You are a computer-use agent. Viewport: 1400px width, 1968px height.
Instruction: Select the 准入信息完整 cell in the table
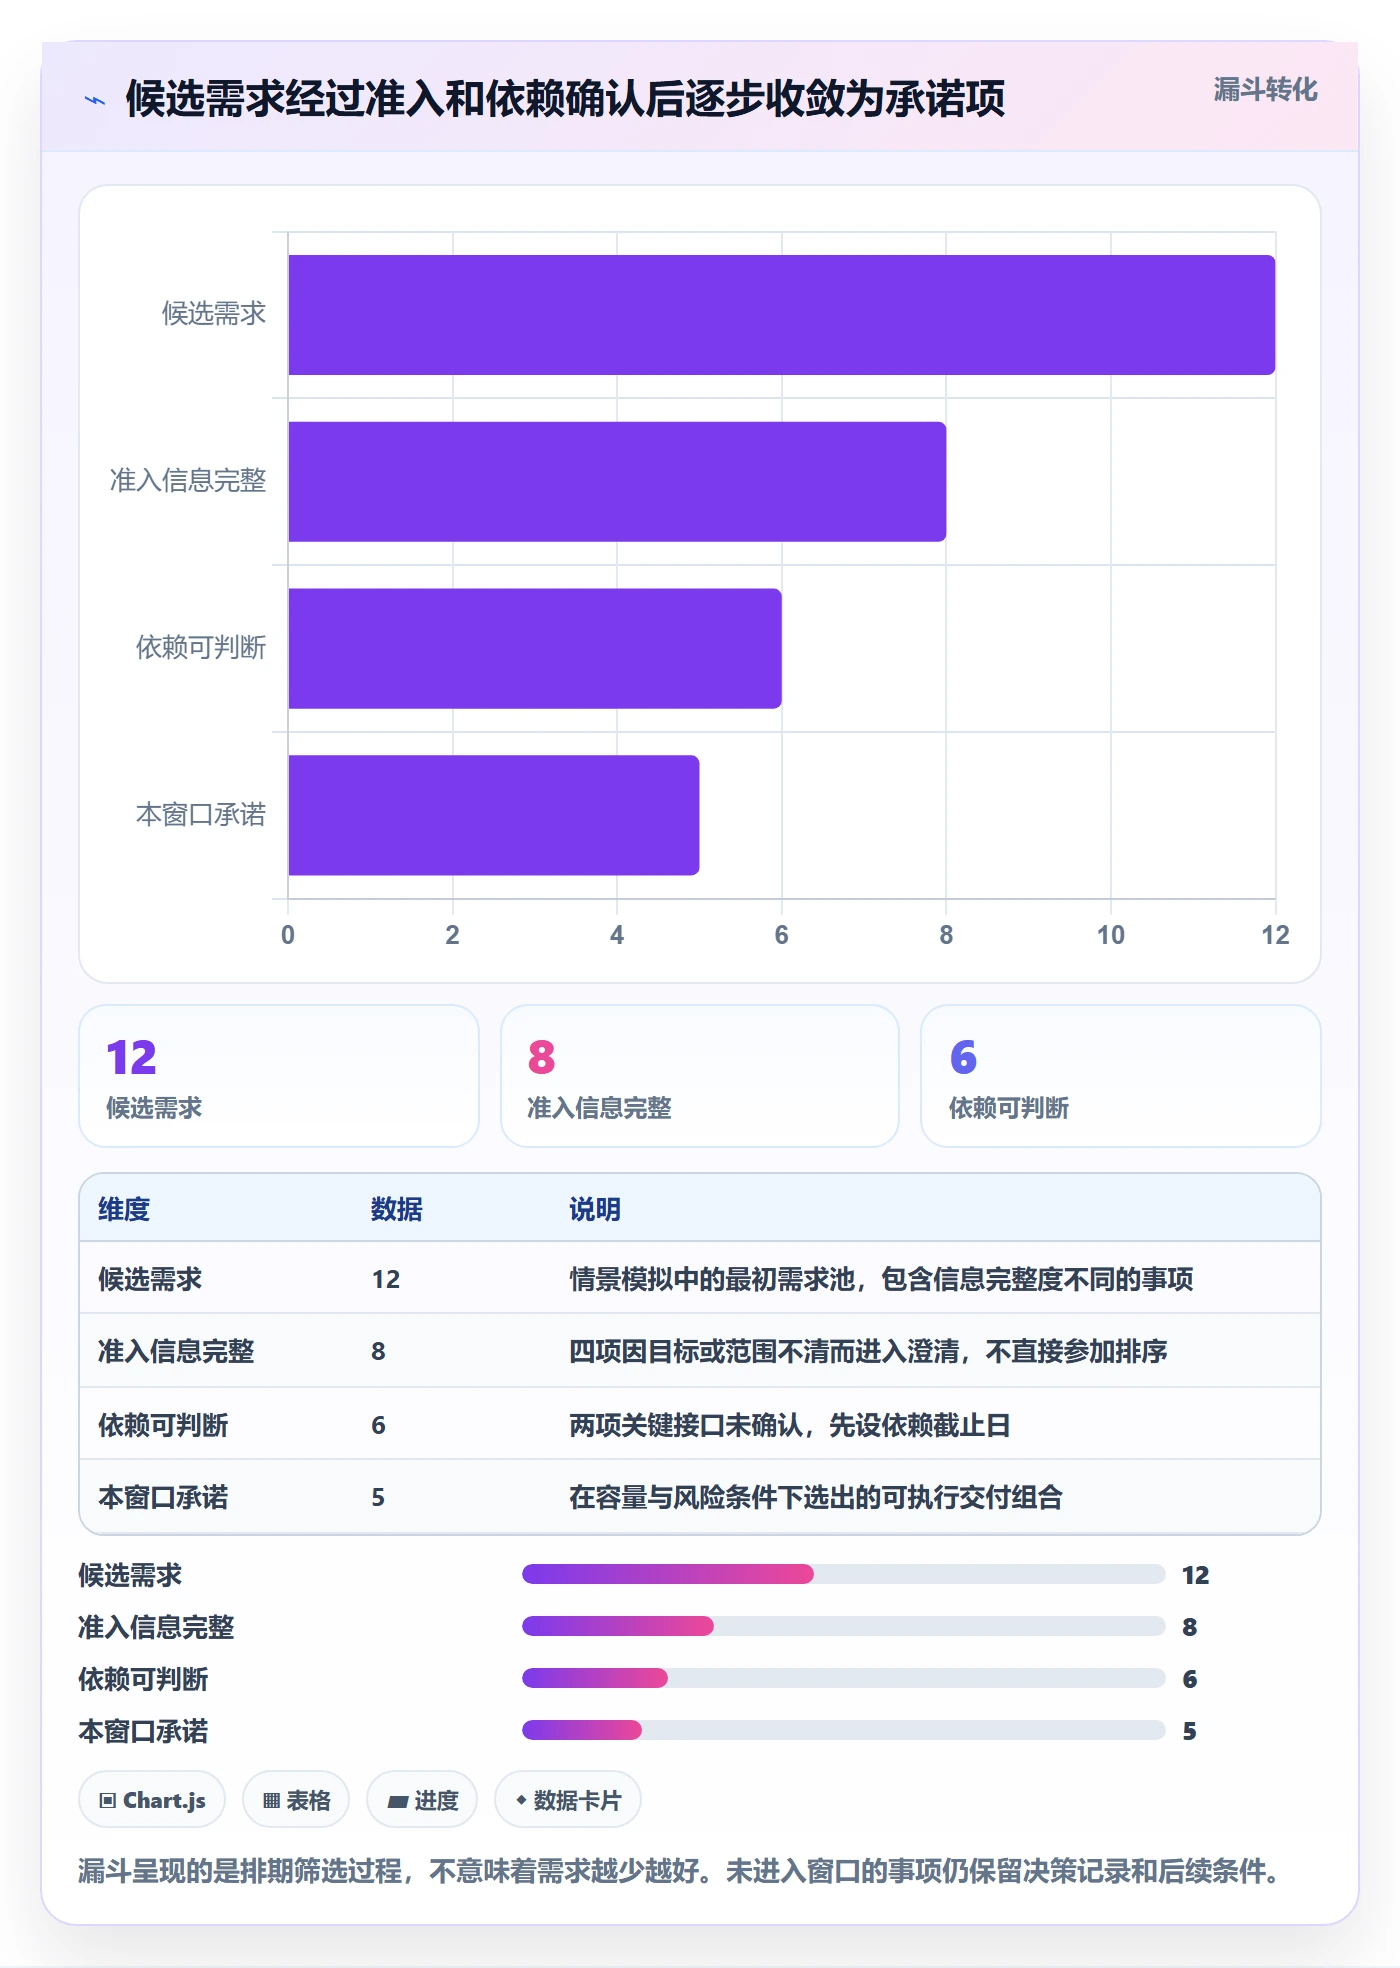click(x=176, y=1351)
